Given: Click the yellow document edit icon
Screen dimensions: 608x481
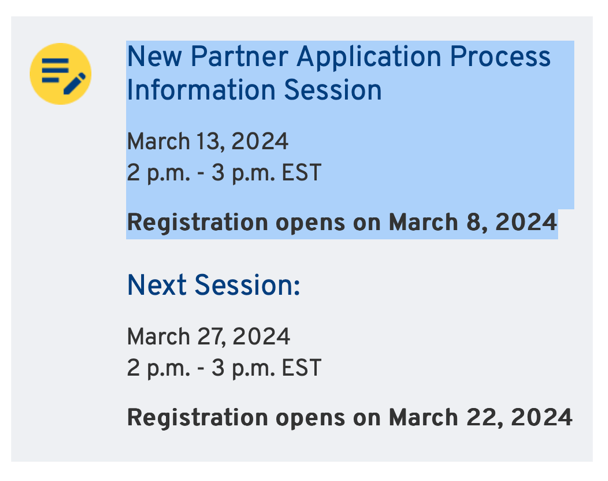Looking at the screenshot, I should pyautogui.click(x=60, y=74).
